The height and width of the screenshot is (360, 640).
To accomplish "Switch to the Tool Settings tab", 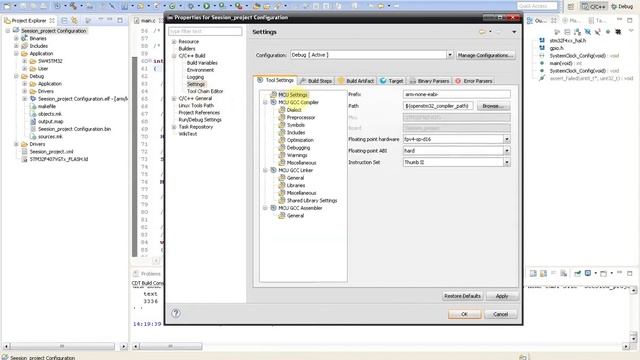I will click(276, 80).
